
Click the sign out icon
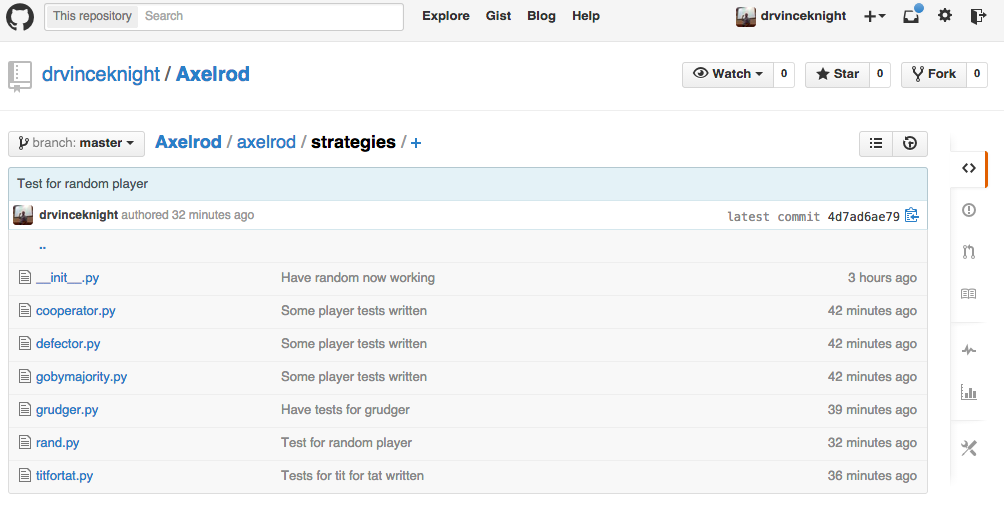(x=978, y=16)
